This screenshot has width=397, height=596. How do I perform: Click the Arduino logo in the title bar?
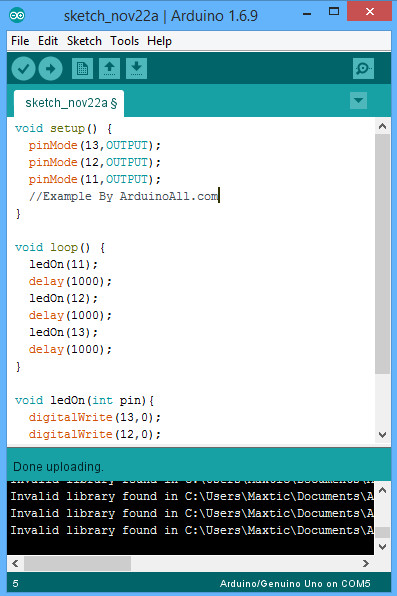click(17, 15)
